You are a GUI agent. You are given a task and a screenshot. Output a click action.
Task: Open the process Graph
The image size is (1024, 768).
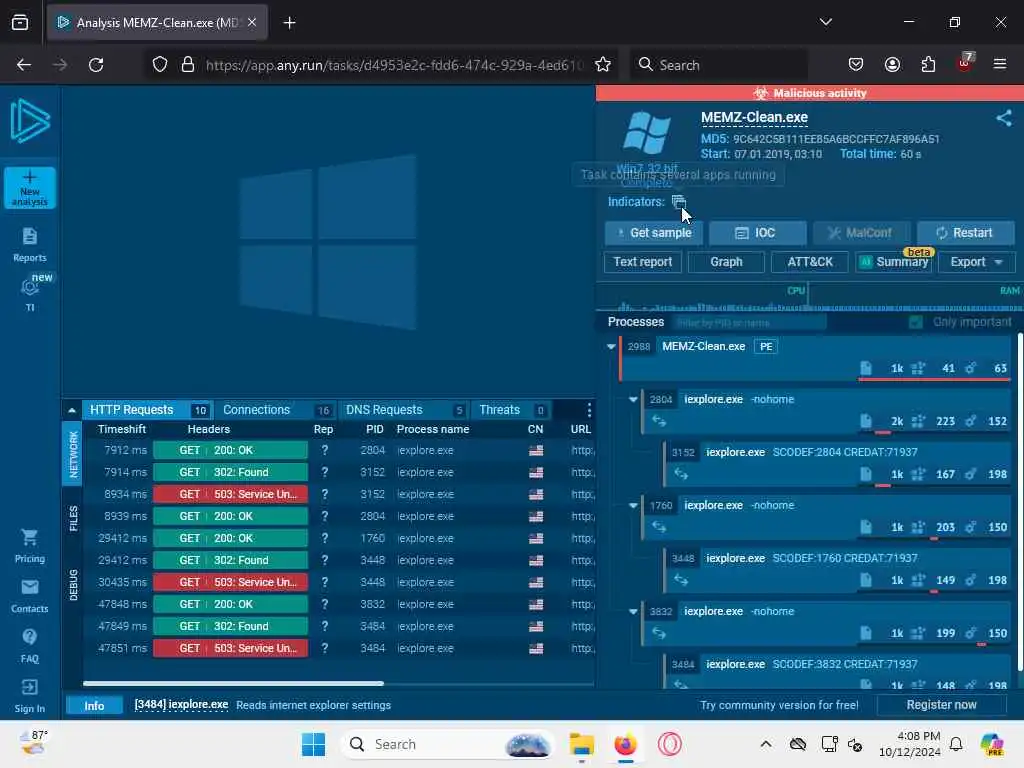[726, 262]
